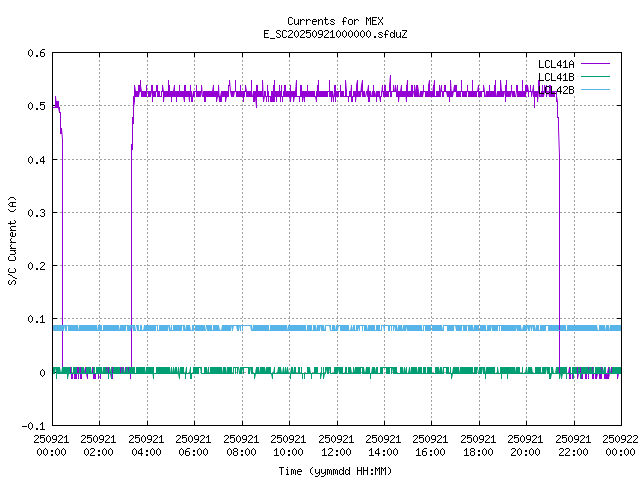Screen dimensions: 640x480
Task: Click the 'S/C Current (A)' y-axis label
Action: (x=12, y=239)
